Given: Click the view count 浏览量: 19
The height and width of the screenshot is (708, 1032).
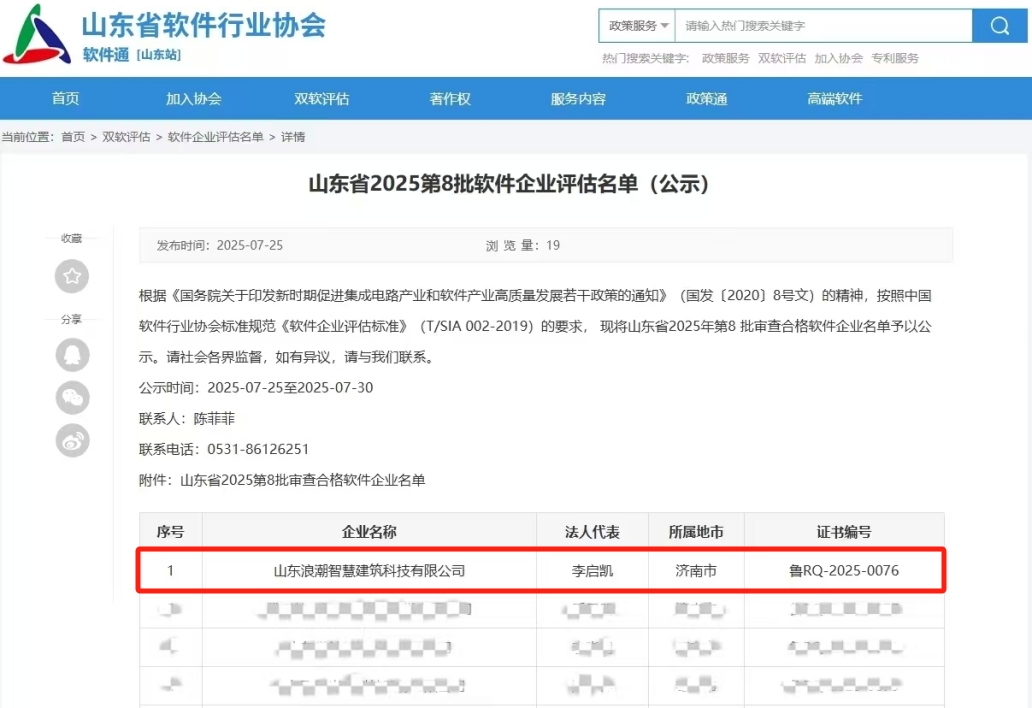Looking at the screenshot, I should click(x=523, y=245).
